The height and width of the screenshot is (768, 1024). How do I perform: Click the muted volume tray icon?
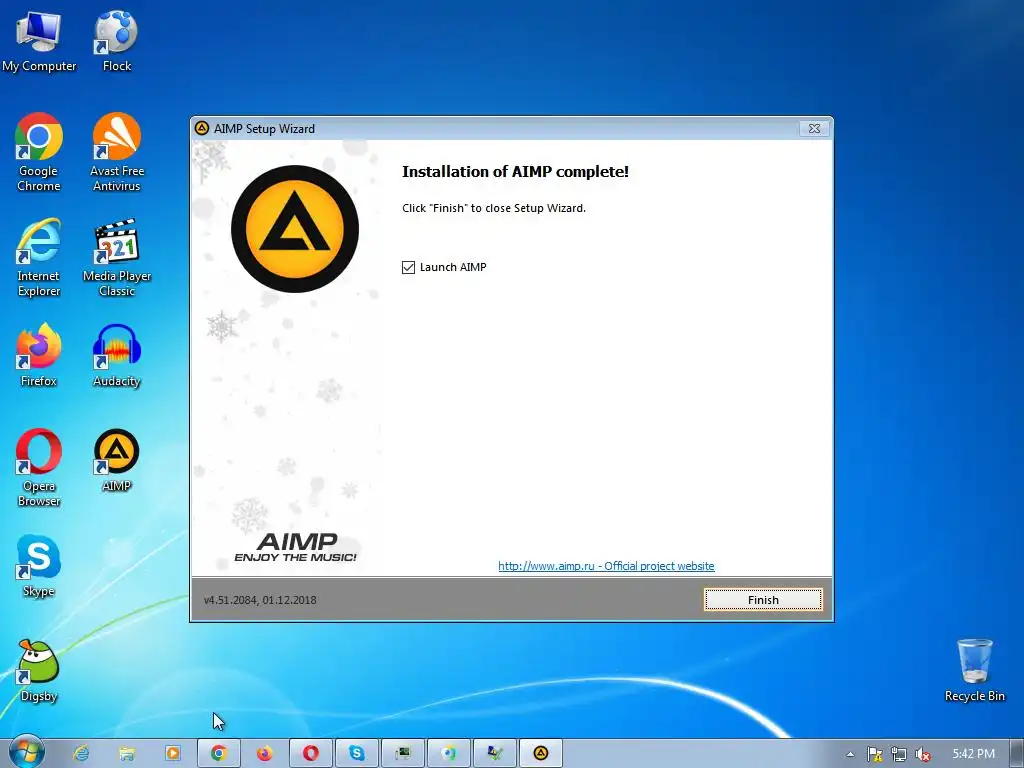point(922,754)
